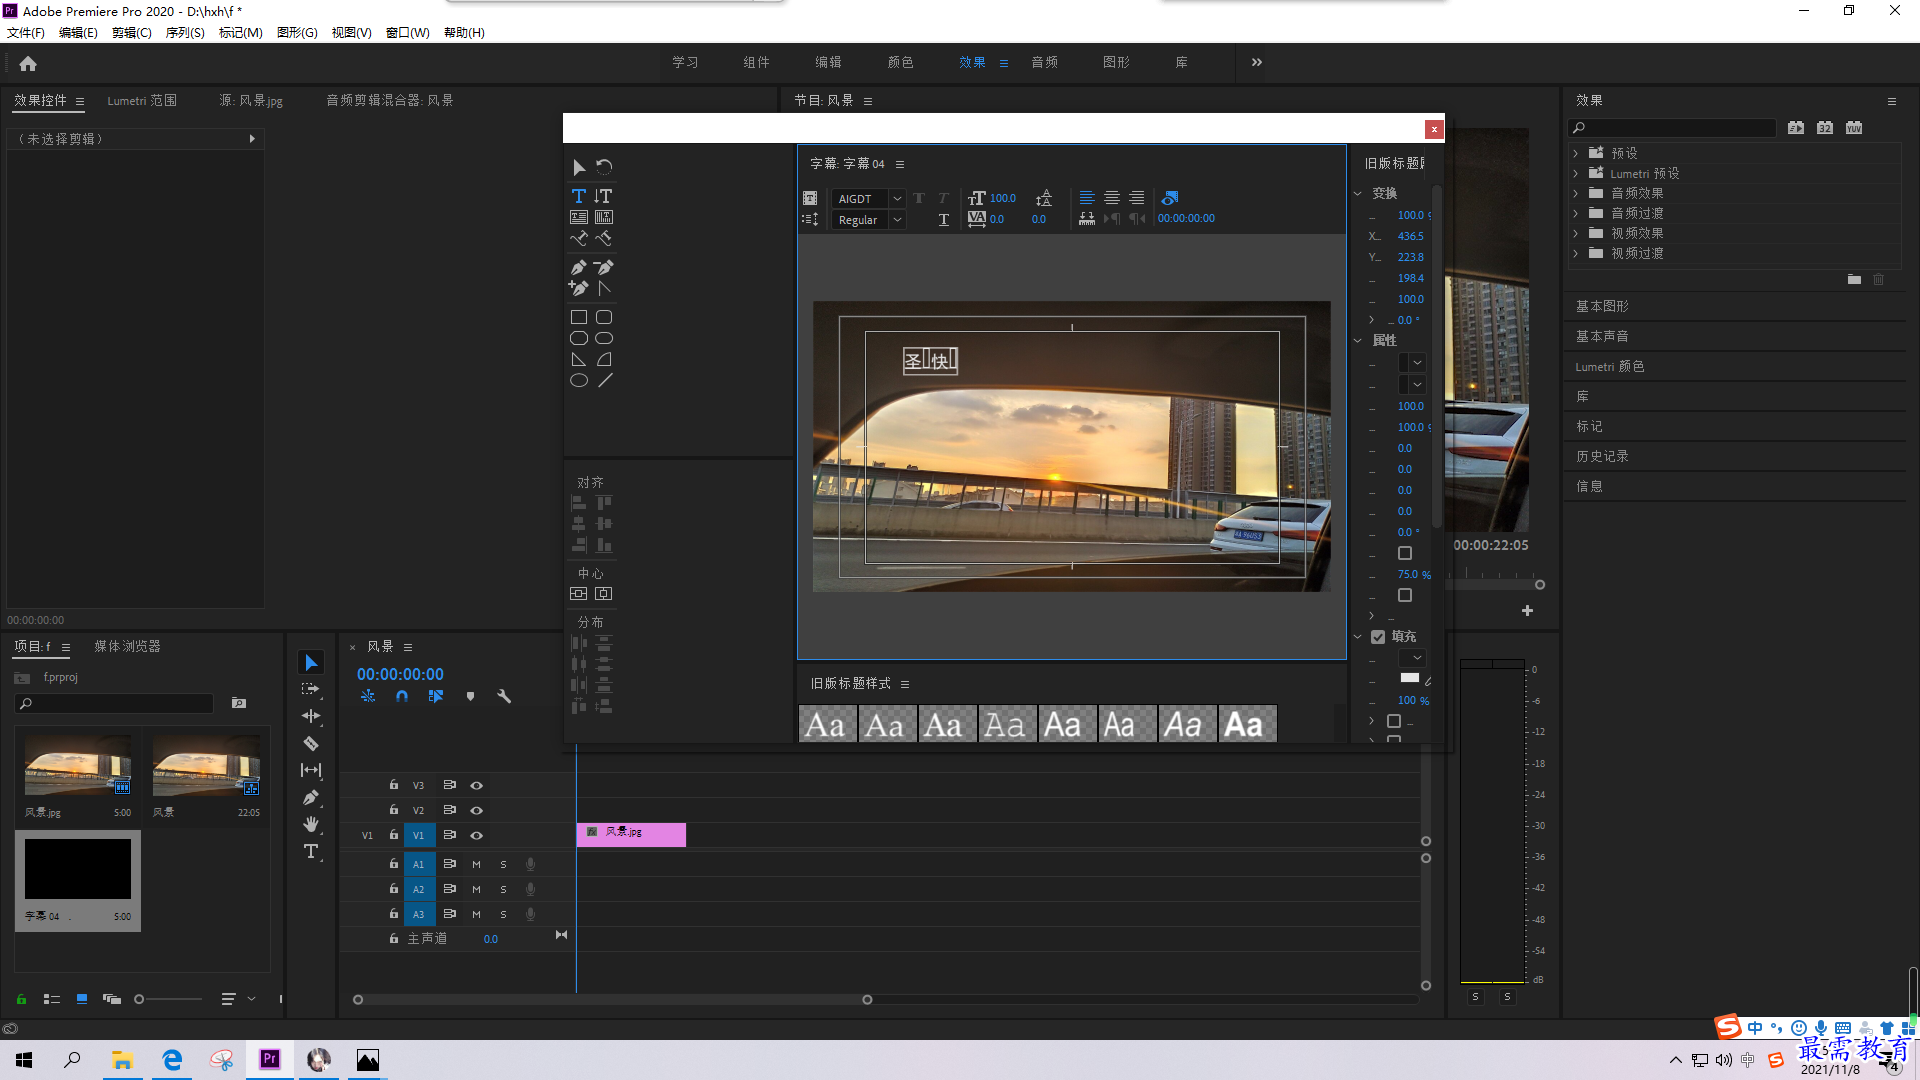Click the fill color white swatch
This screenshot has width=1920, height=1080.
pyautogui.click(x=1410, y=678)
